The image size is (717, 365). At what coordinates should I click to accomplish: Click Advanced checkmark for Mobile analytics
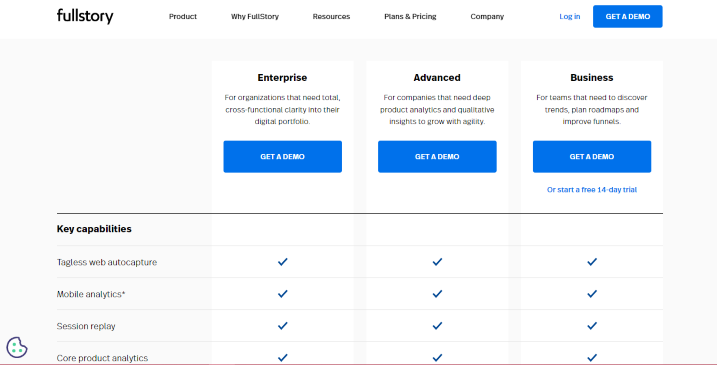[437, 294]
